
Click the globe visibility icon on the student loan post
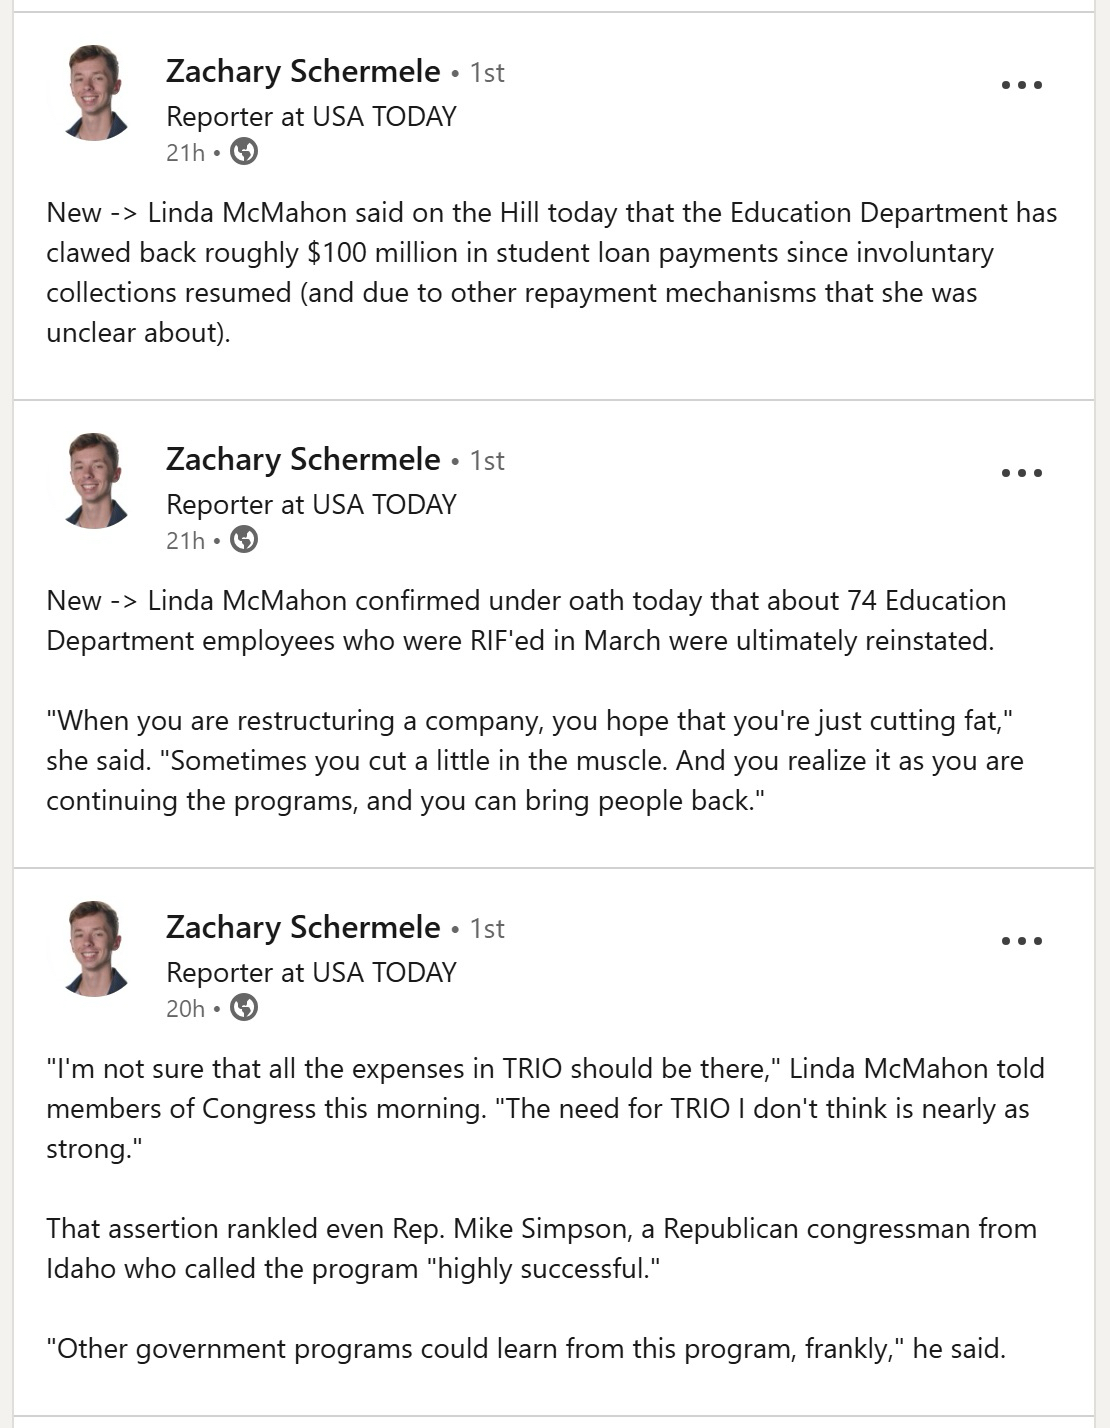pos(244,152)
